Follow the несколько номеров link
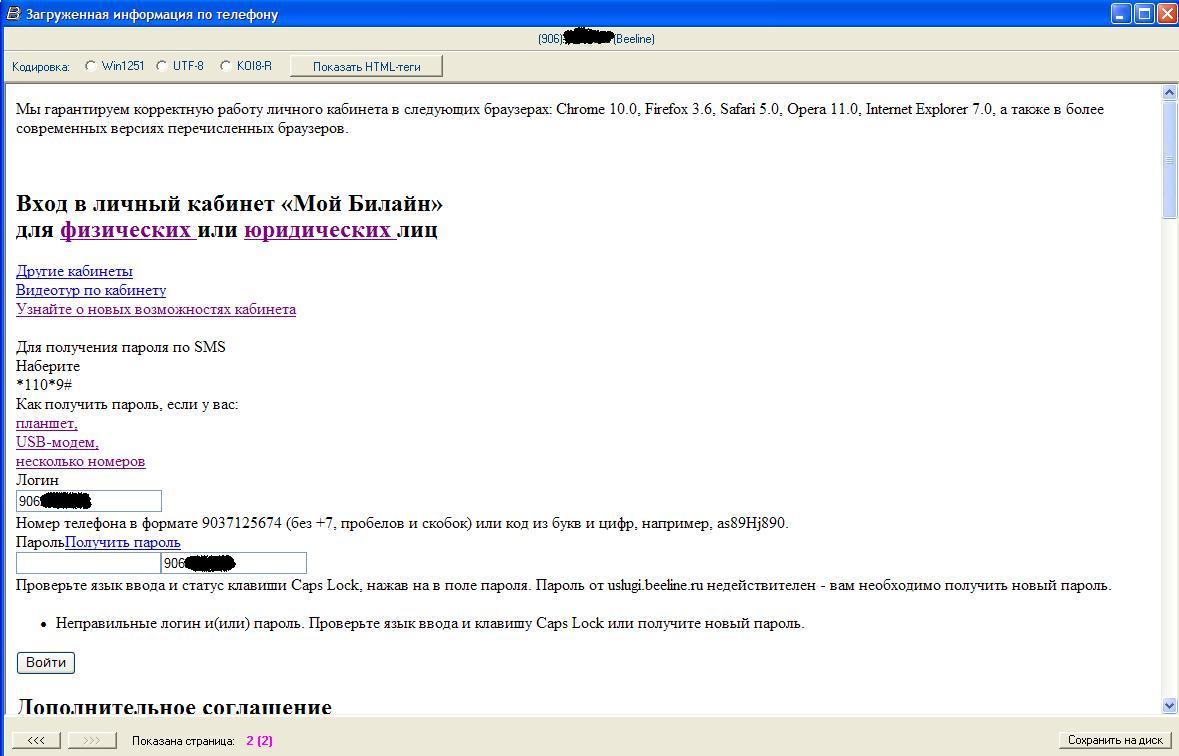 pyautogui.click(x=80, y=461)
